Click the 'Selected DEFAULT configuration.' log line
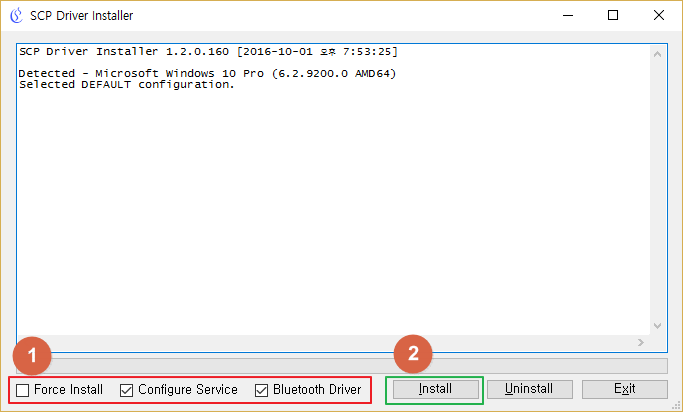Screen dimensions: 683x412 (127, 84)
